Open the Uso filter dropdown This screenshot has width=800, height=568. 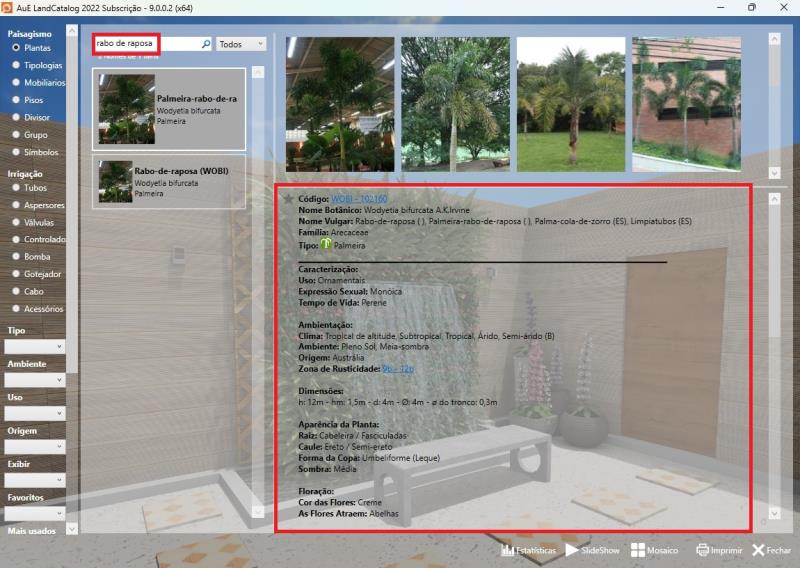click(35, 413)
